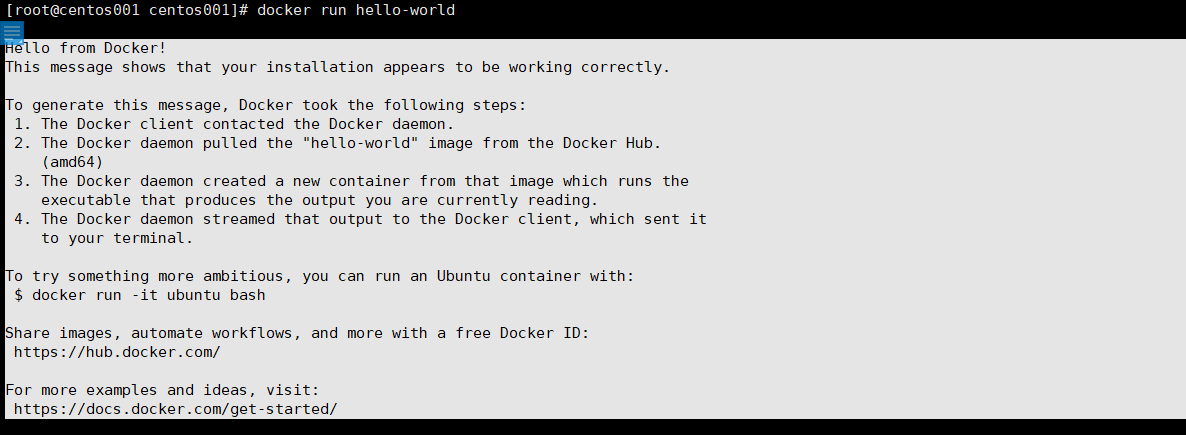Viewport: 1186px width, 435px height.
Task: Click the 'To try something more ambitious' line
Action: click(x=320, y=276)
